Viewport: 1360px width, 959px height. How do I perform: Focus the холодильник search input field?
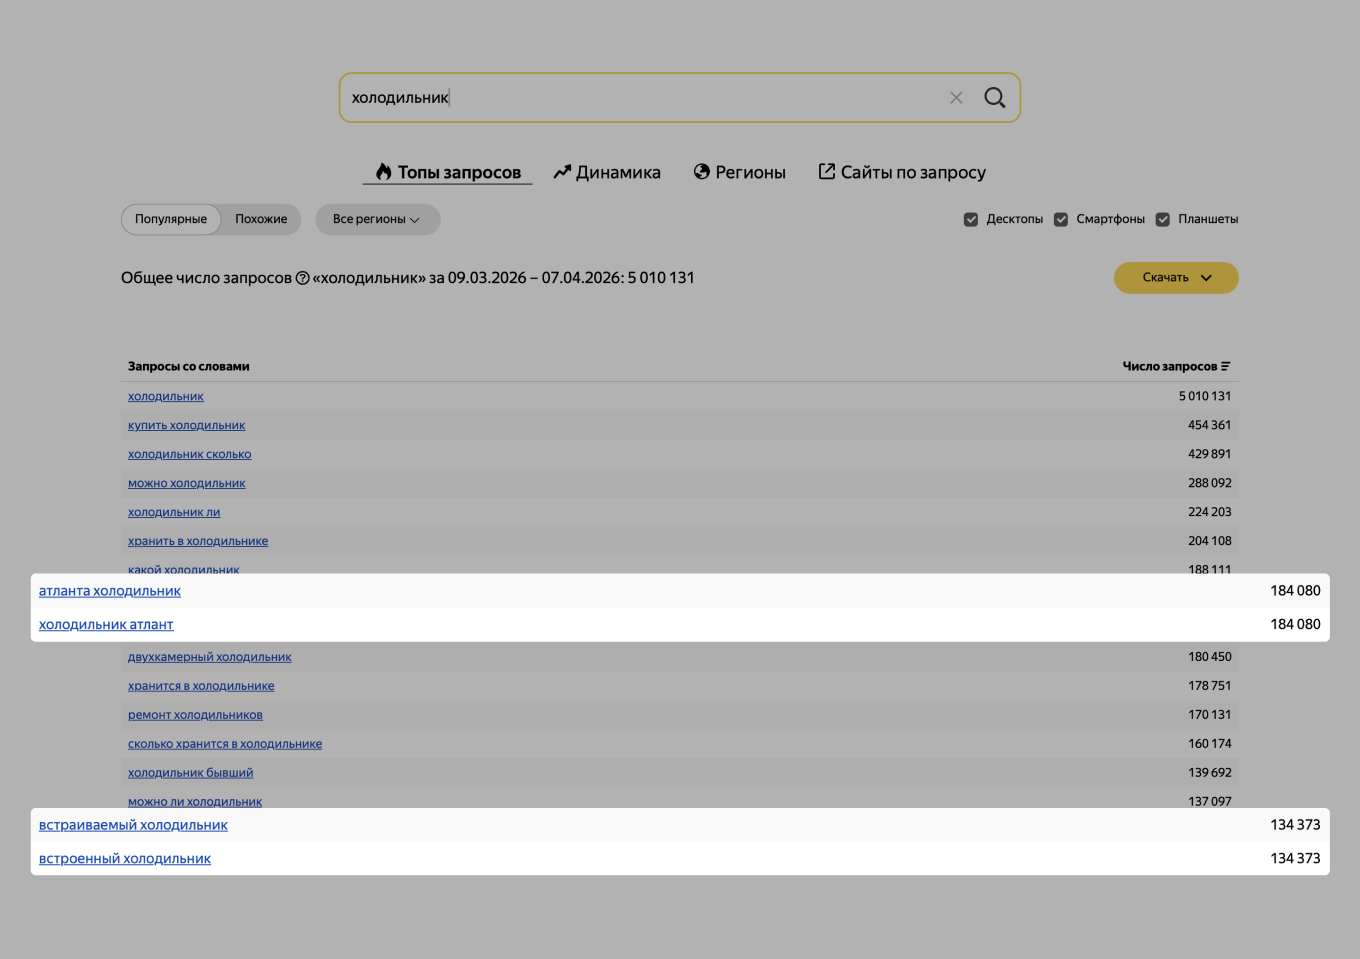click(x=640, y=98)
